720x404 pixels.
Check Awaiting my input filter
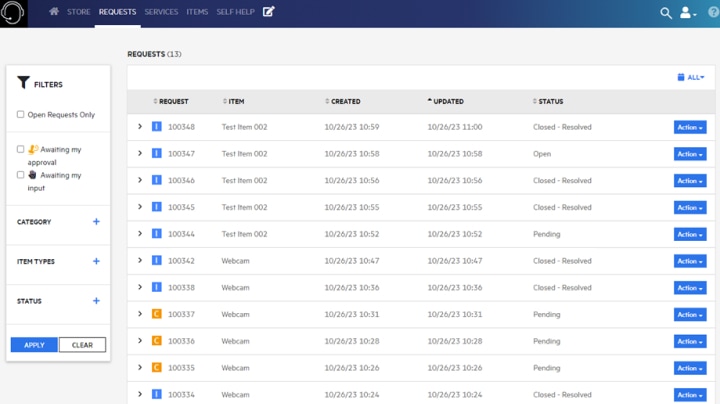point(20,174)
